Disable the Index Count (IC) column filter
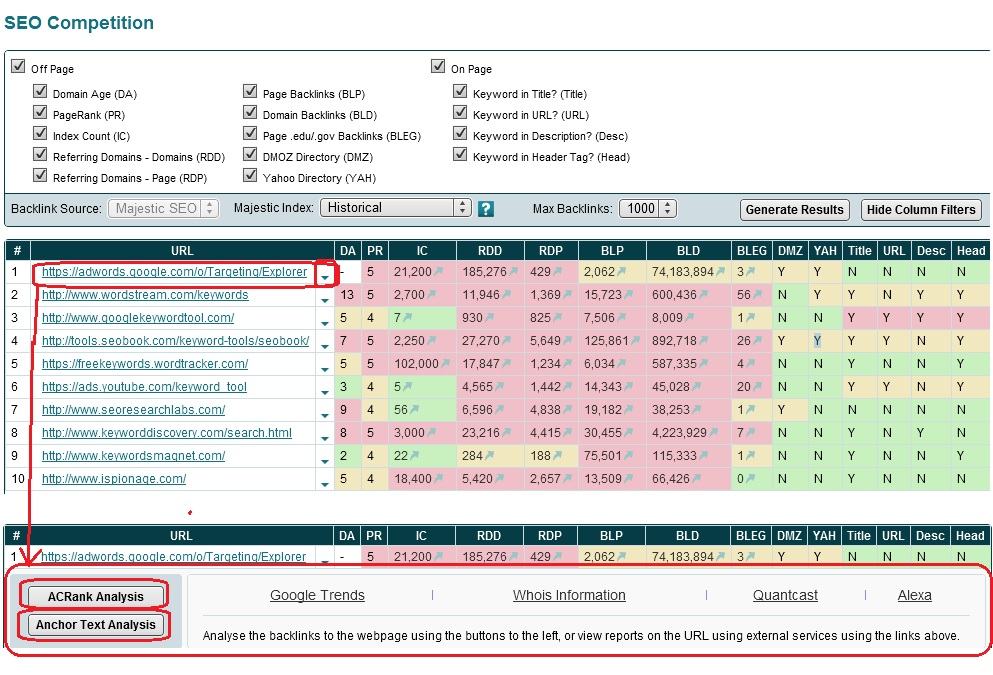This screenshot has width=993, height=675. point(40,133)
